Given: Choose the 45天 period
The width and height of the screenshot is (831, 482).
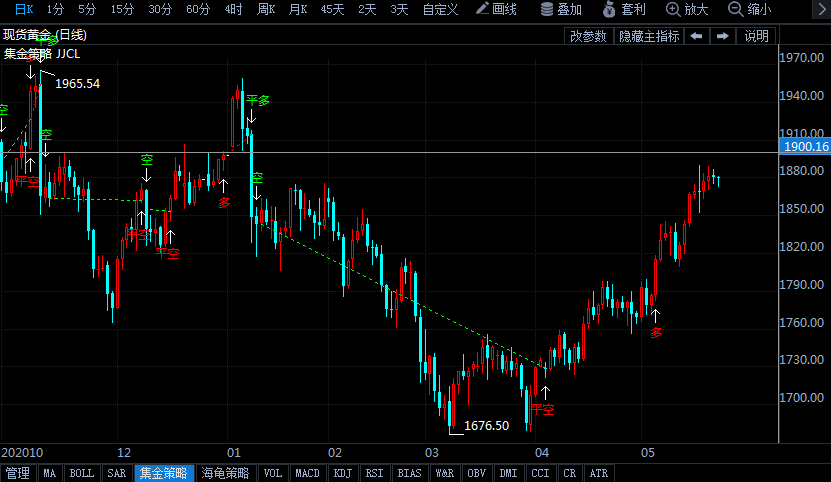Looking at the screenshot, I should coord(332,9).
